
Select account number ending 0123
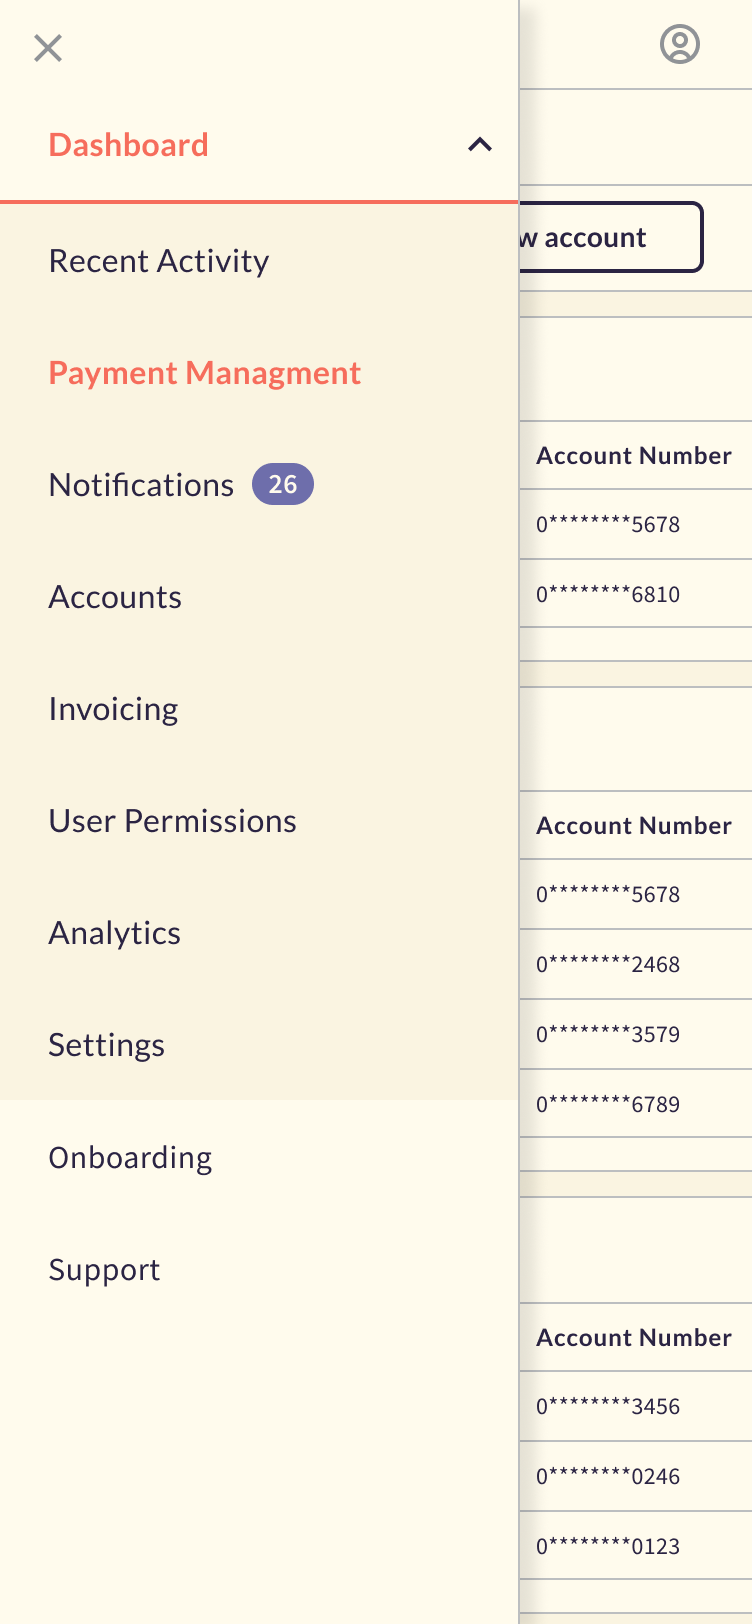click(x=608, y=1546)
